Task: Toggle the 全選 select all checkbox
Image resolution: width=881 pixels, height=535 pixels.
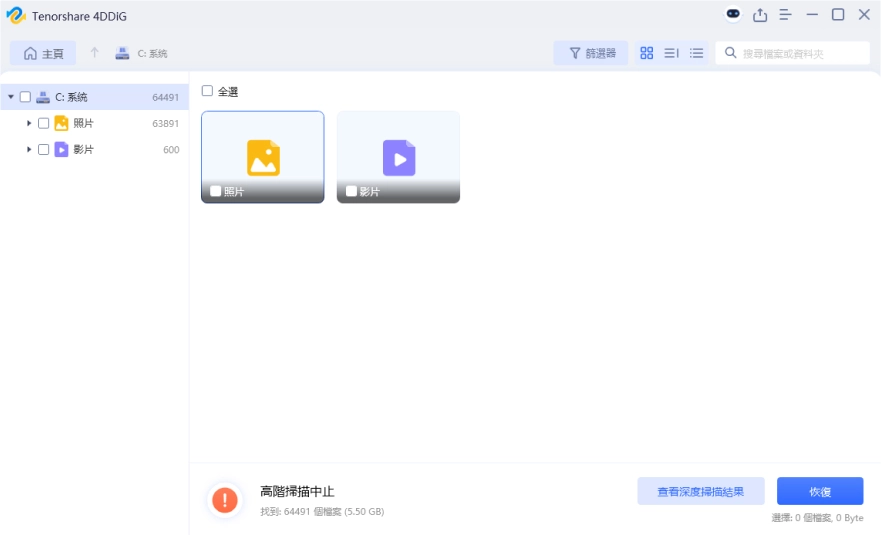Action: [x=207, y=91]
